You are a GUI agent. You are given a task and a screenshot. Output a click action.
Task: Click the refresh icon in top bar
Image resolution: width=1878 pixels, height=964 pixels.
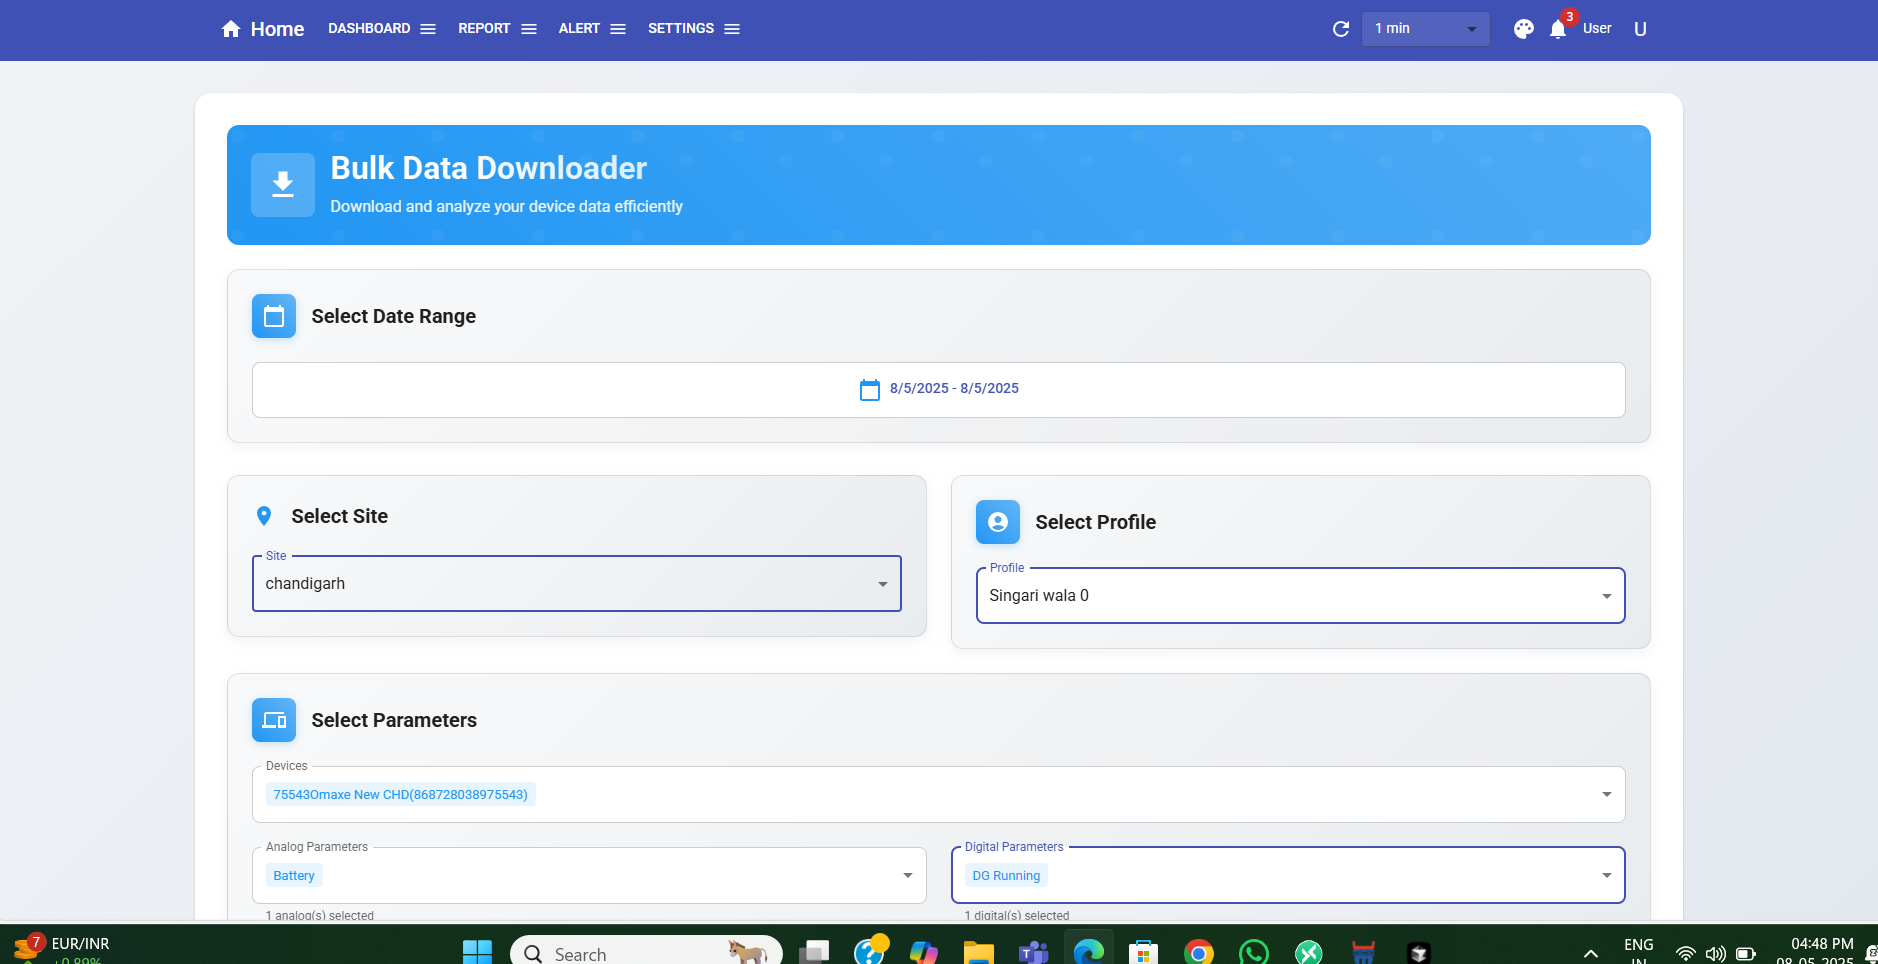point(1341,29)
